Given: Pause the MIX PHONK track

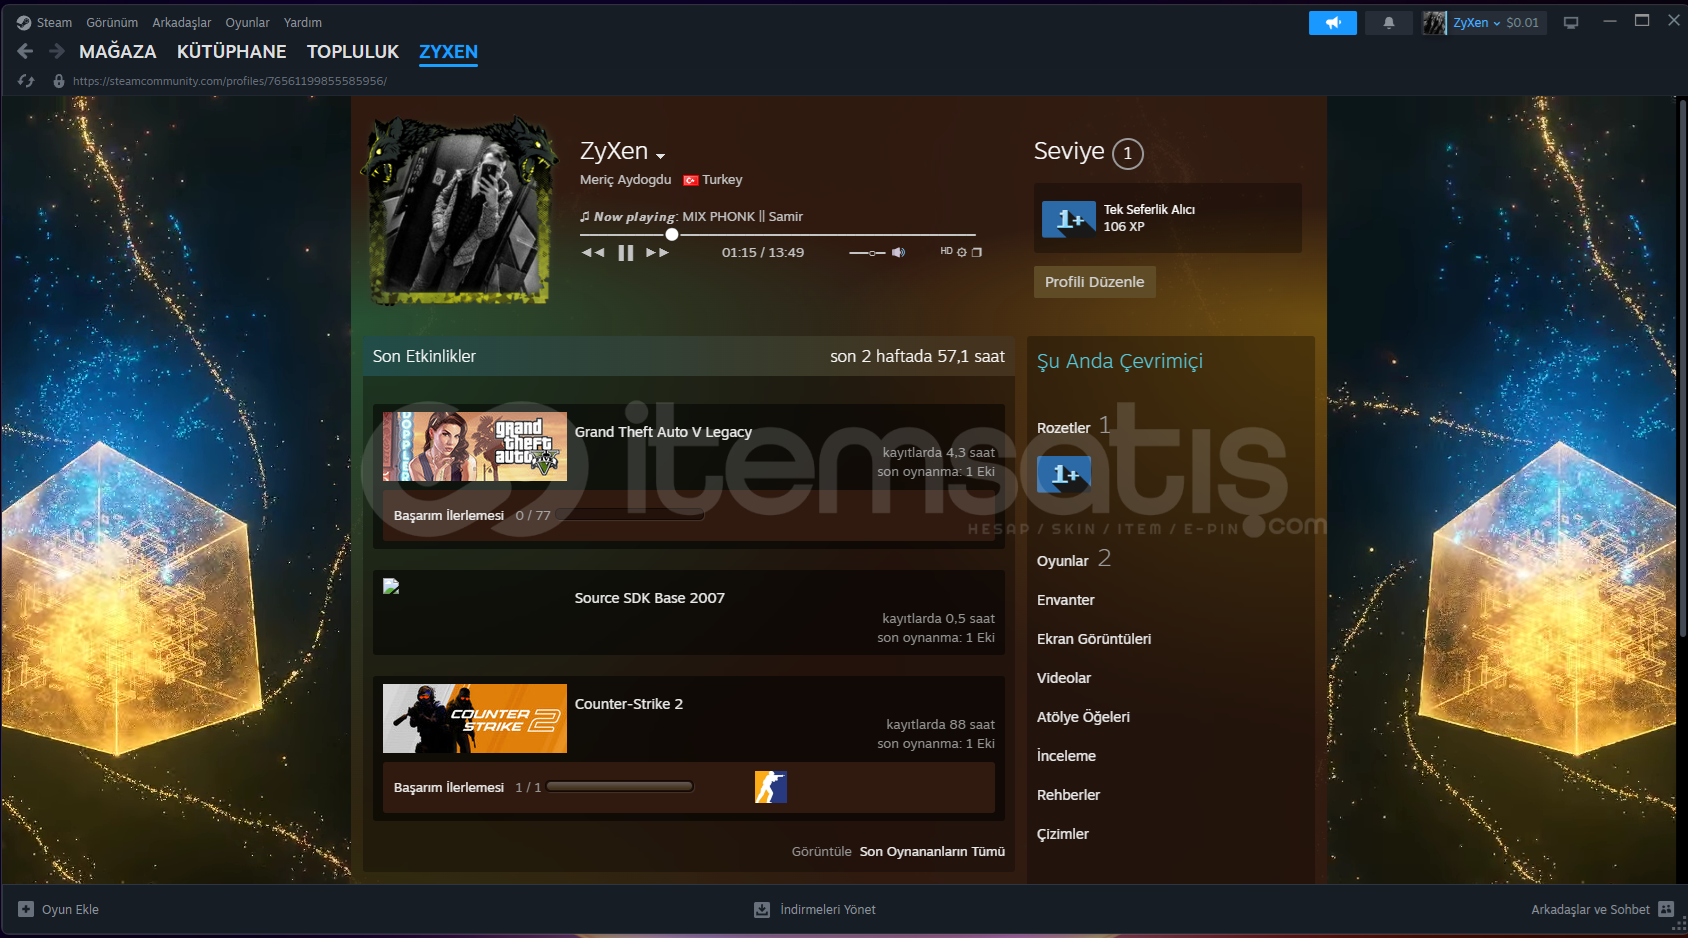Looking at the screenshot, I should coord(626,252).
